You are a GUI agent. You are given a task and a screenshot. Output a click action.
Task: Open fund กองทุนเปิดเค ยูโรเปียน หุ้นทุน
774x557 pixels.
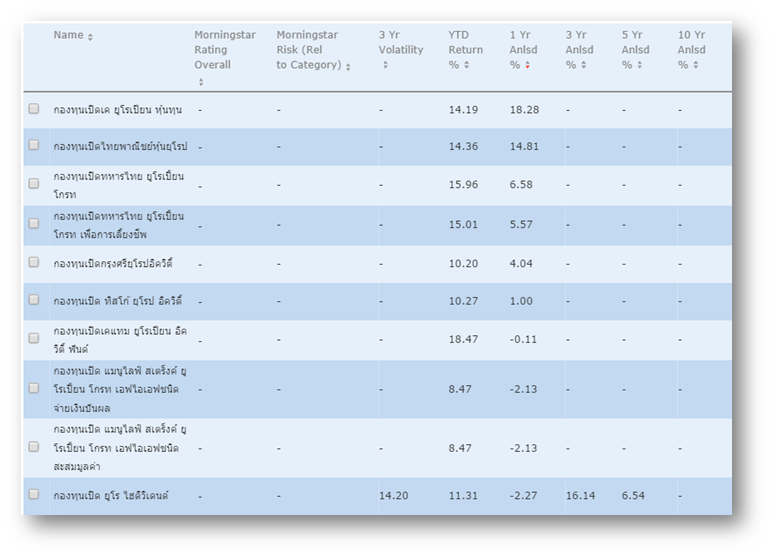point(118,109)
